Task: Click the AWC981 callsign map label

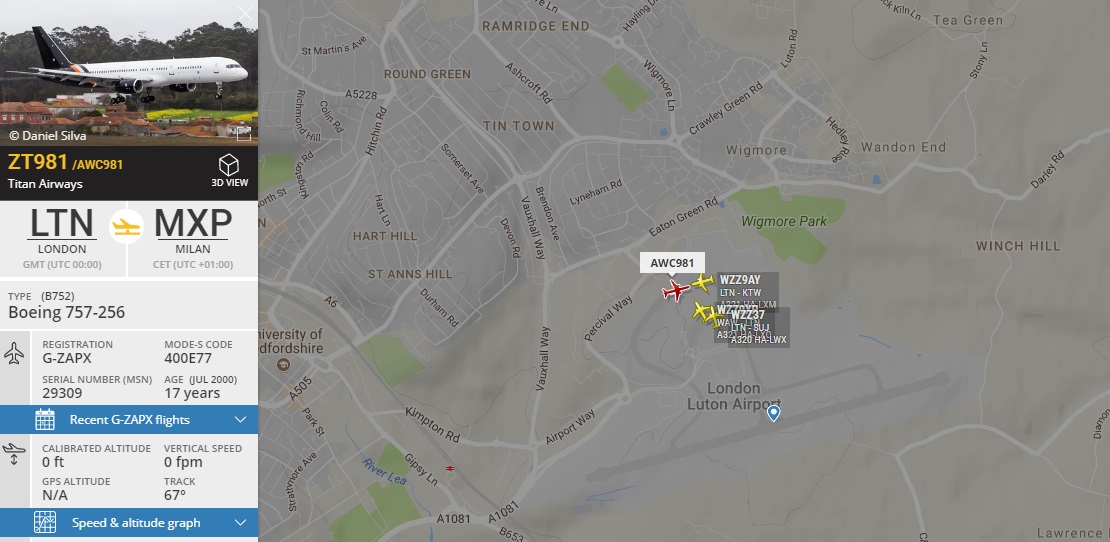Action: 673,263
